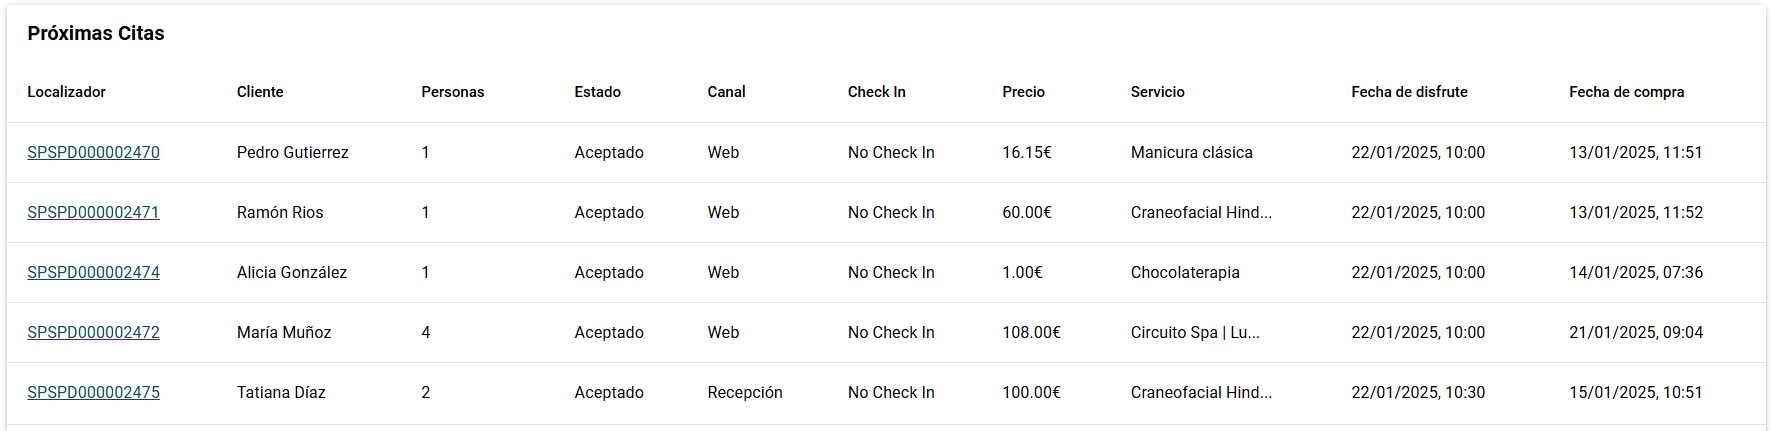This screenshot has width=1774, height=431.
Task: Open booking link SPSPD000002475
Action: coord(93,392)
